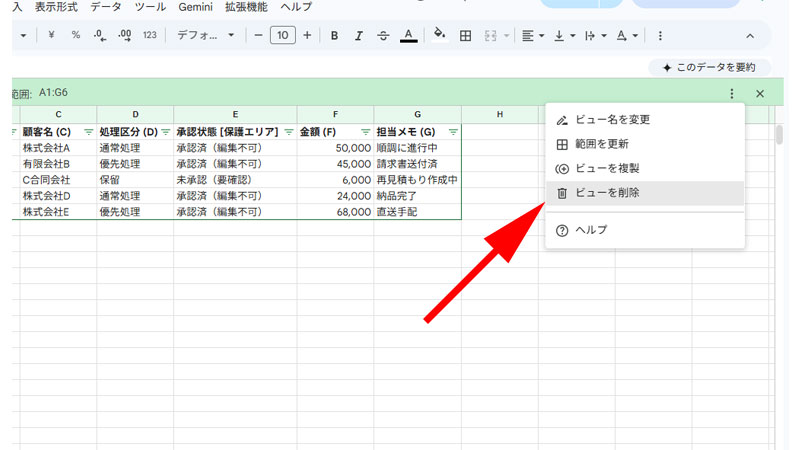Screen dimensions: 800x450
Task: Expand the merge cells dropdown arrow
Action: tap(507, 36)
